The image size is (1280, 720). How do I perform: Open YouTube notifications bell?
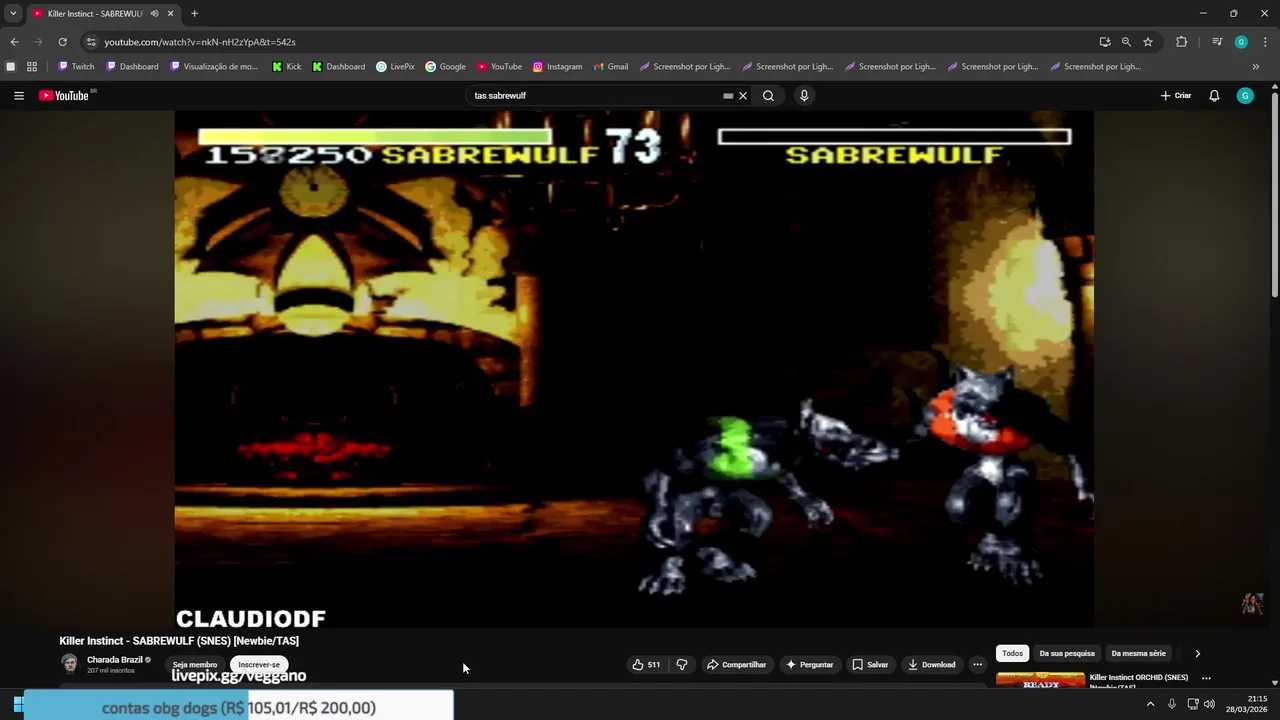1214,96
